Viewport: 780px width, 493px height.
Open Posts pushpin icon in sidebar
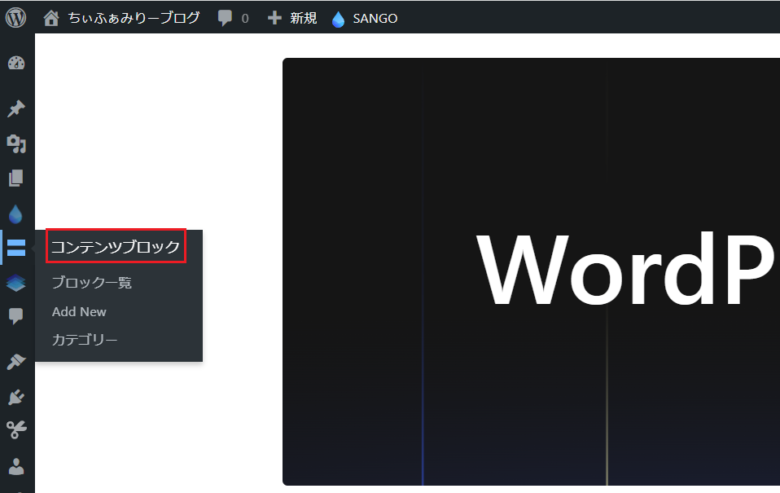click(x=16, y=108)
